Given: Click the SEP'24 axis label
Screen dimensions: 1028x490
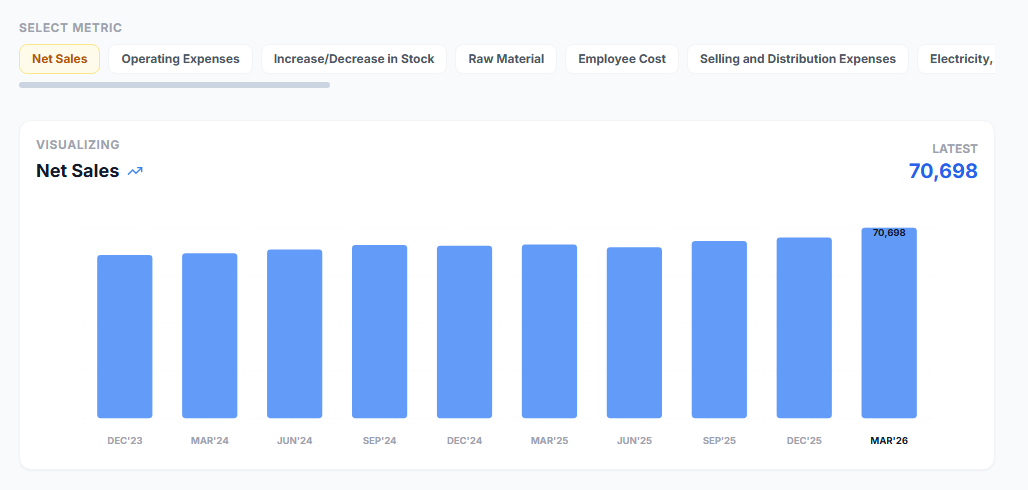Looking at the screenshot, I should (380, 441).
